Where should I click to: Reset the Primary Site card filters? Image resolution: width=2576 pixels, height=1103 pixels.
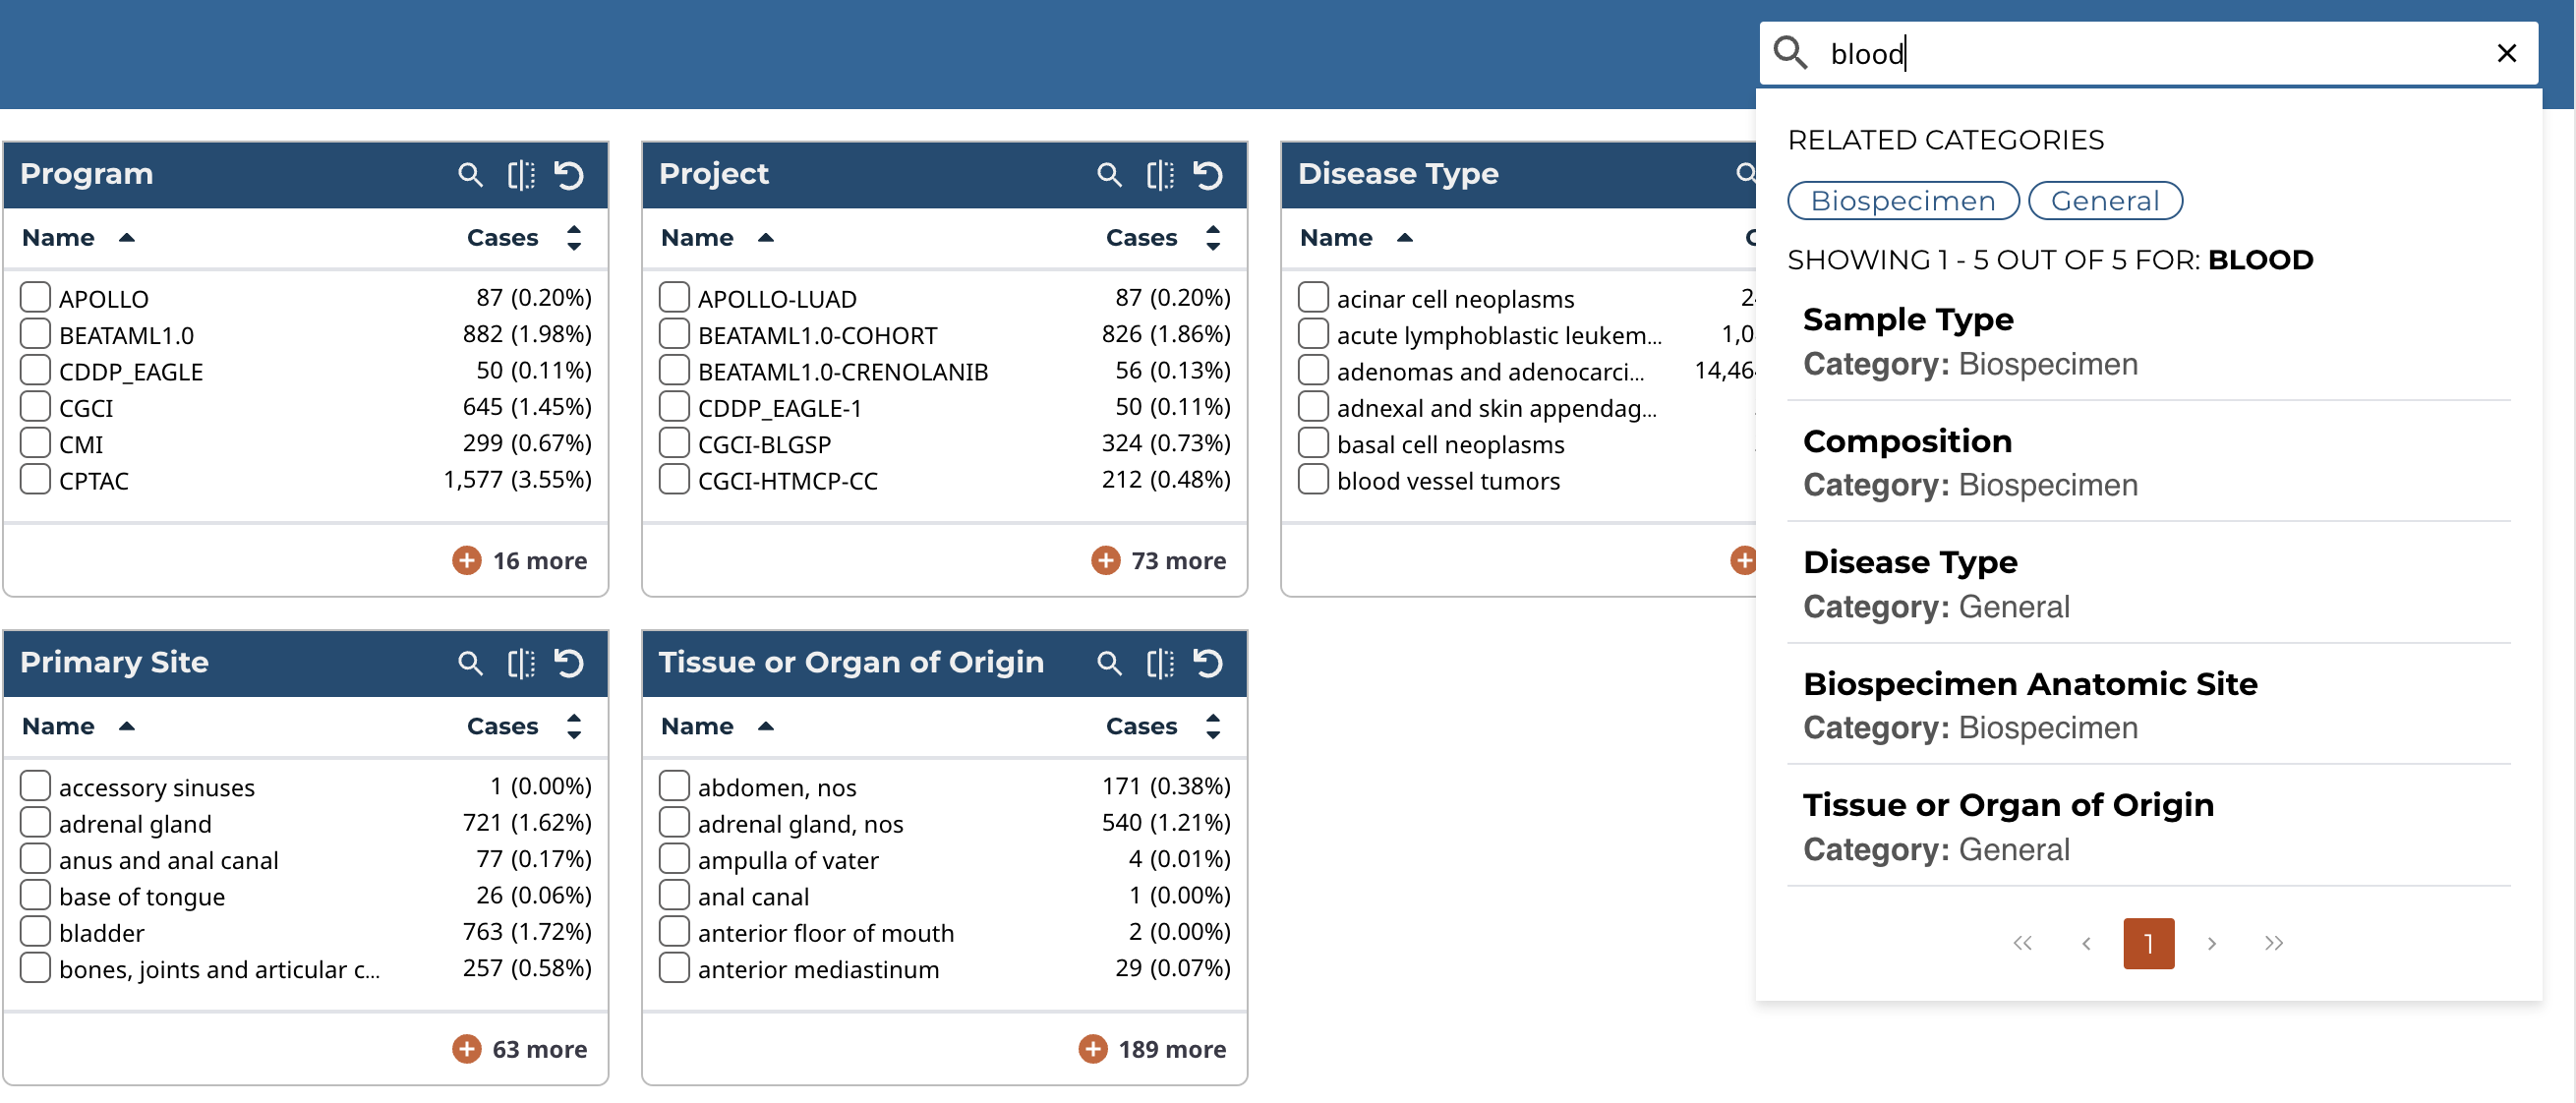pyautogui.click(x=569, y=663)
